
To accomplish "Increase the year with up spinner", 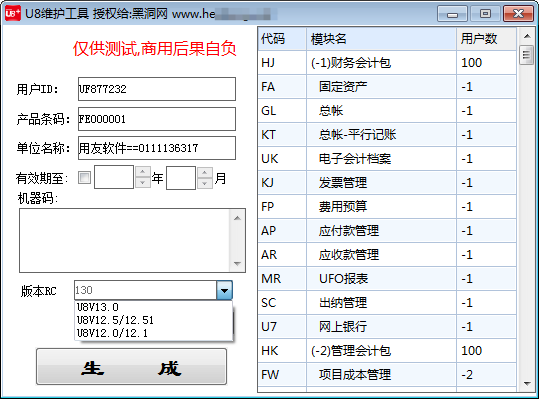I will pos(143,172).
